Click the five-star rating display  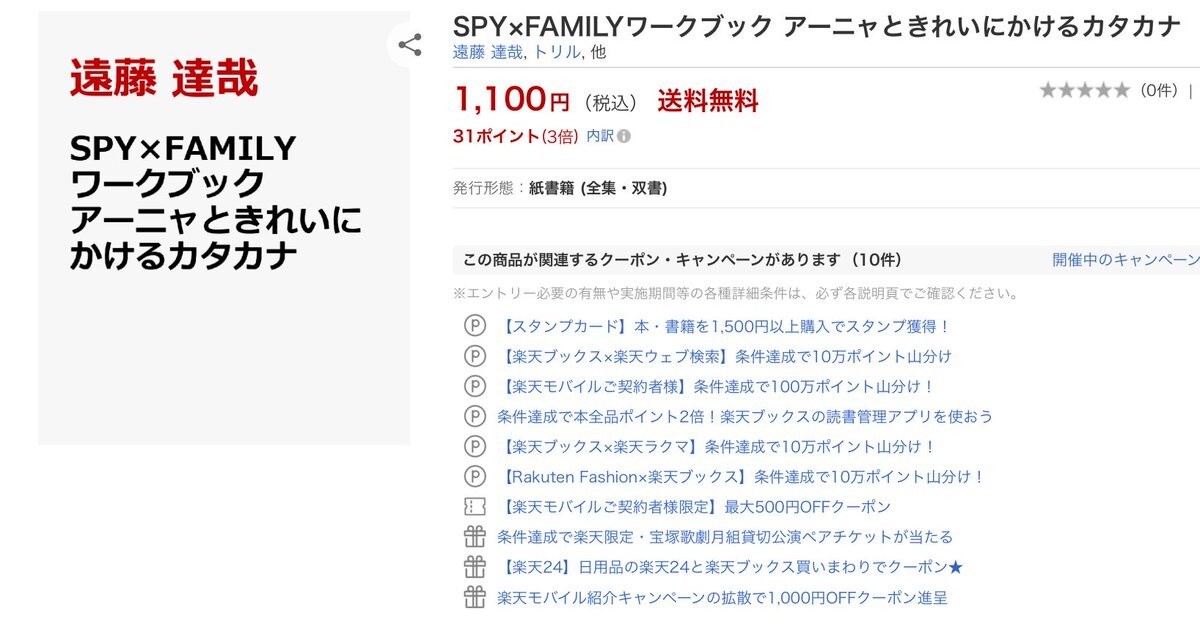1084,90
